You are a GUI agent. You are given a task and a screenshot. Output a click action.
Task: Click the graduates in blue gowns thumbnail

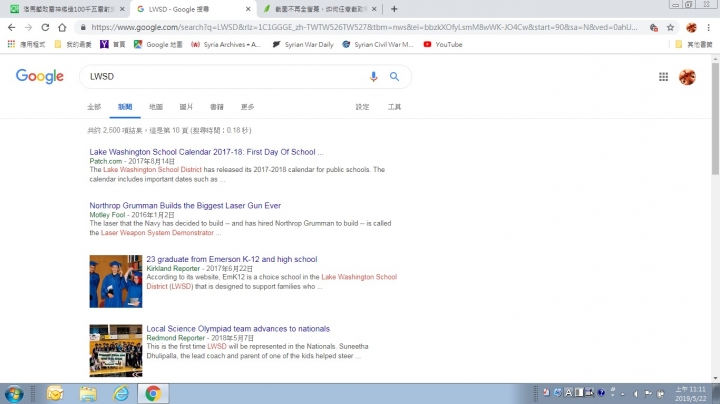(116, 281)
